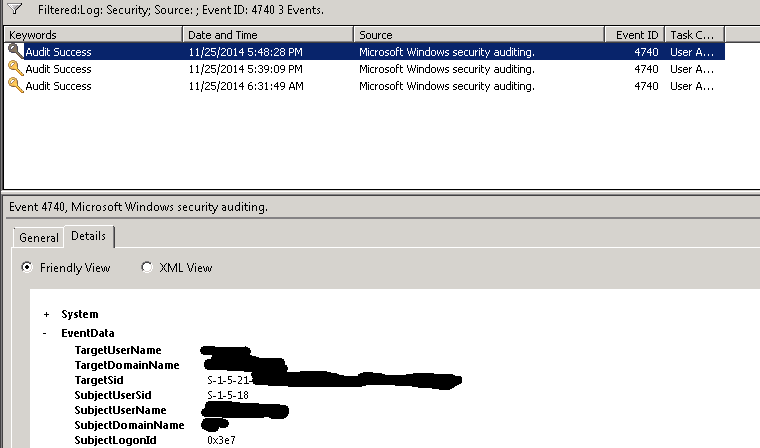Image resolution: width=760 pixels, height=448 pixels.
Task: Click the truncated Task C... column header
Action: click(694, 35)
